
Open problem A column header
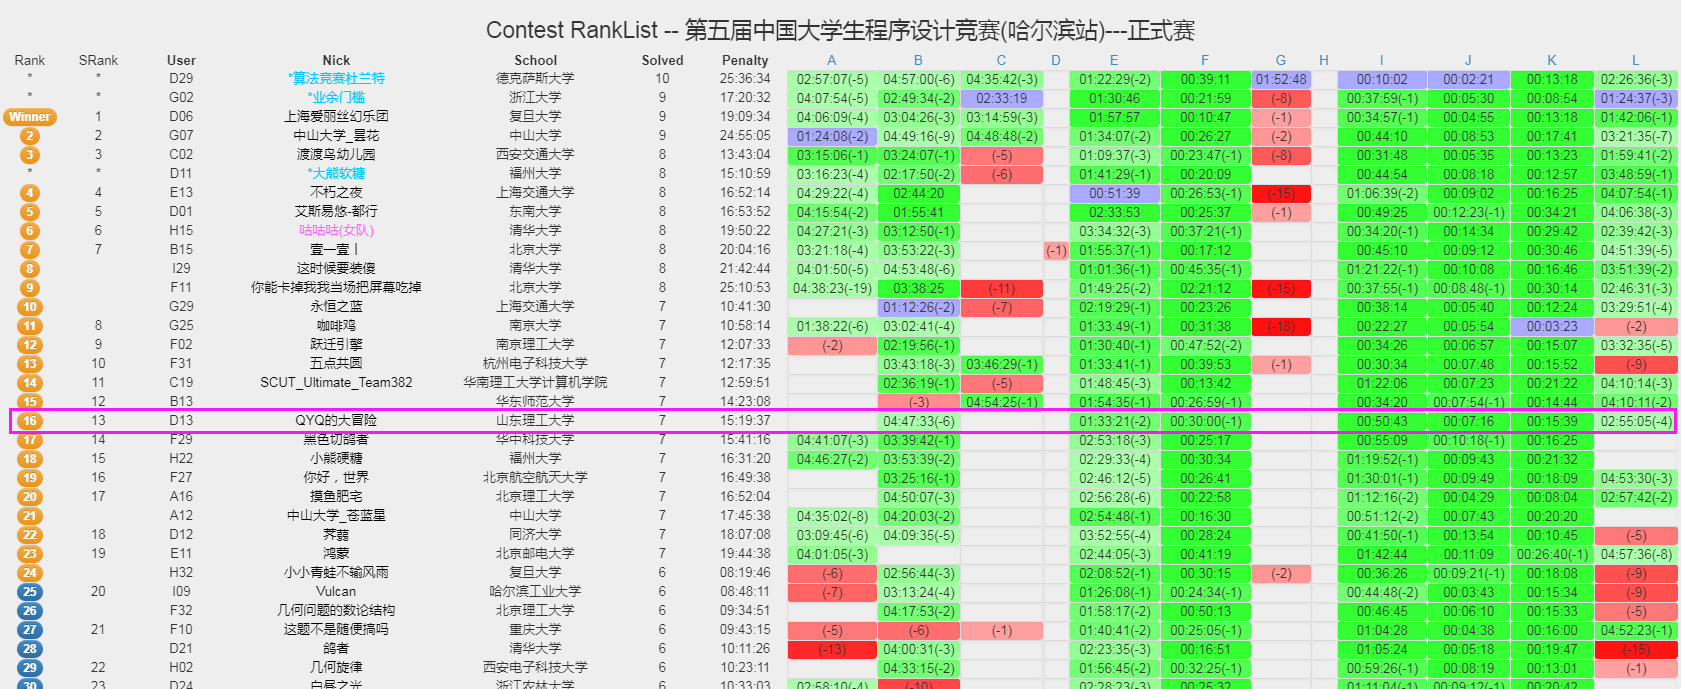click(831, 60)
